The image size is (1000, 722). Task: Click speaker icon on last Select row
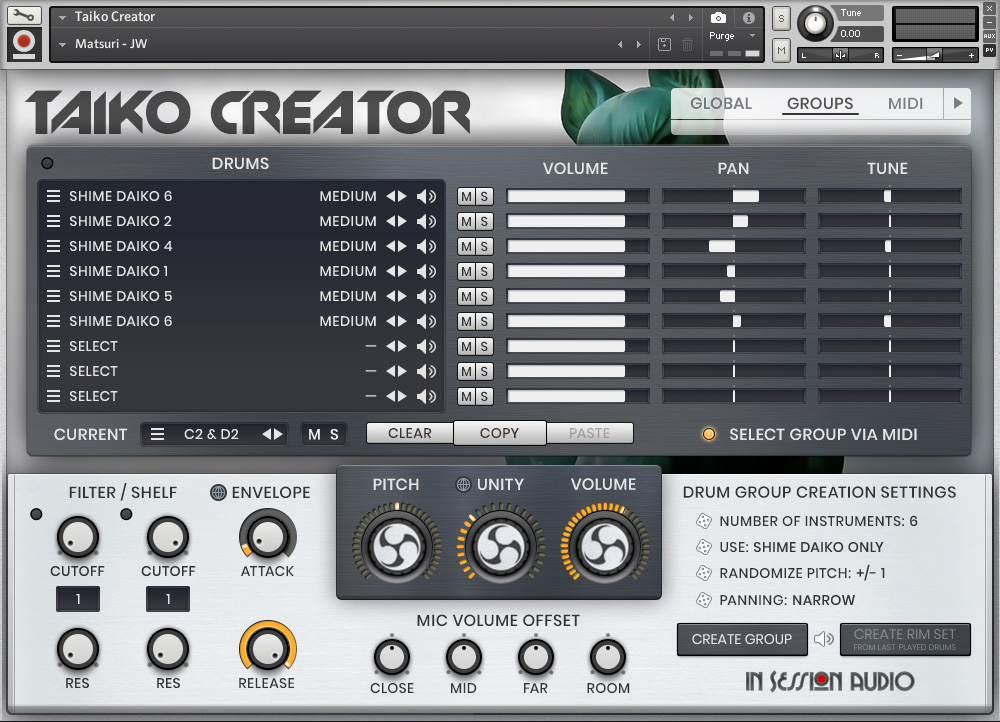coord(427,396)
